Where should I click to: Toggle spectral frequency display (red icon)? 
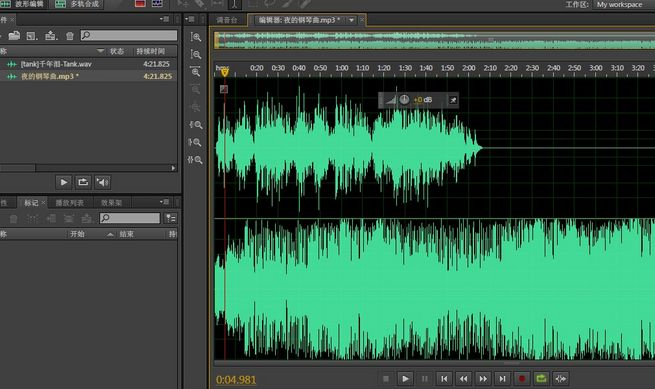coord(140,4)
